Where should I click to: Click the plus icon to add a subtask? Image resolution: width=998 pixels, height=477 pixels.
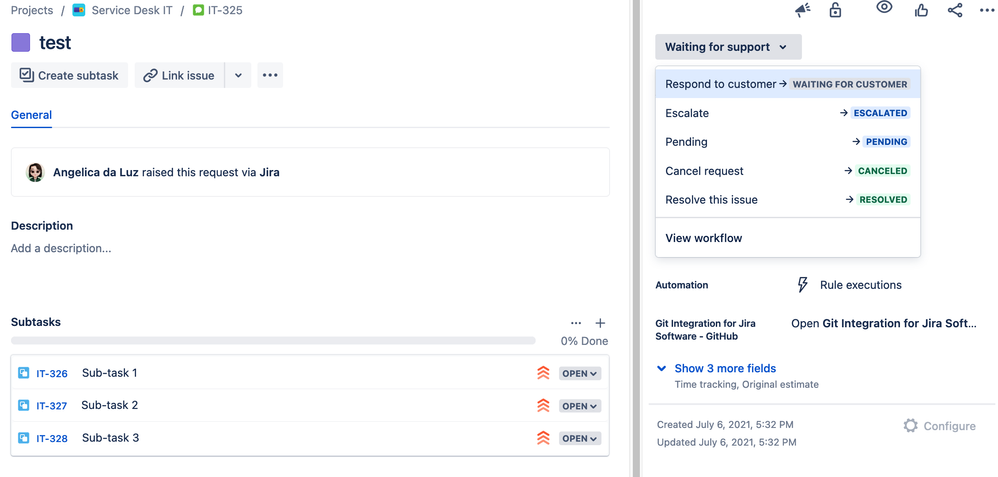pos(600,323)
